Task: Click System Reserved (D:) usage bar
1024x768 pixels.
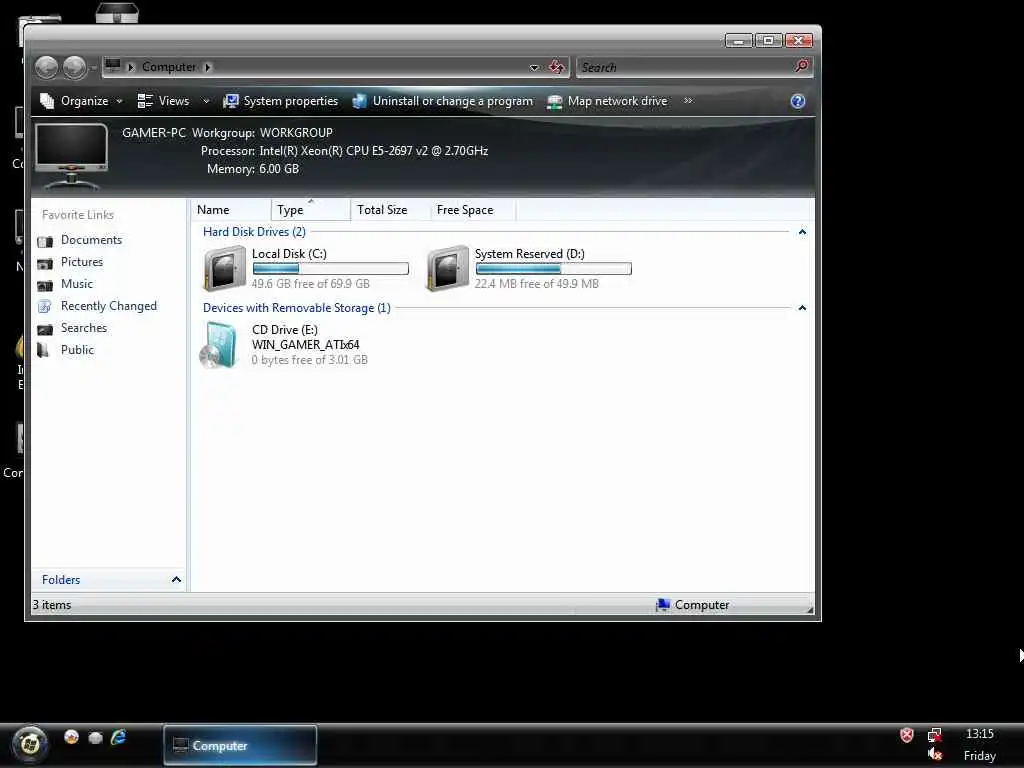Action: click(x=553, y=268)
